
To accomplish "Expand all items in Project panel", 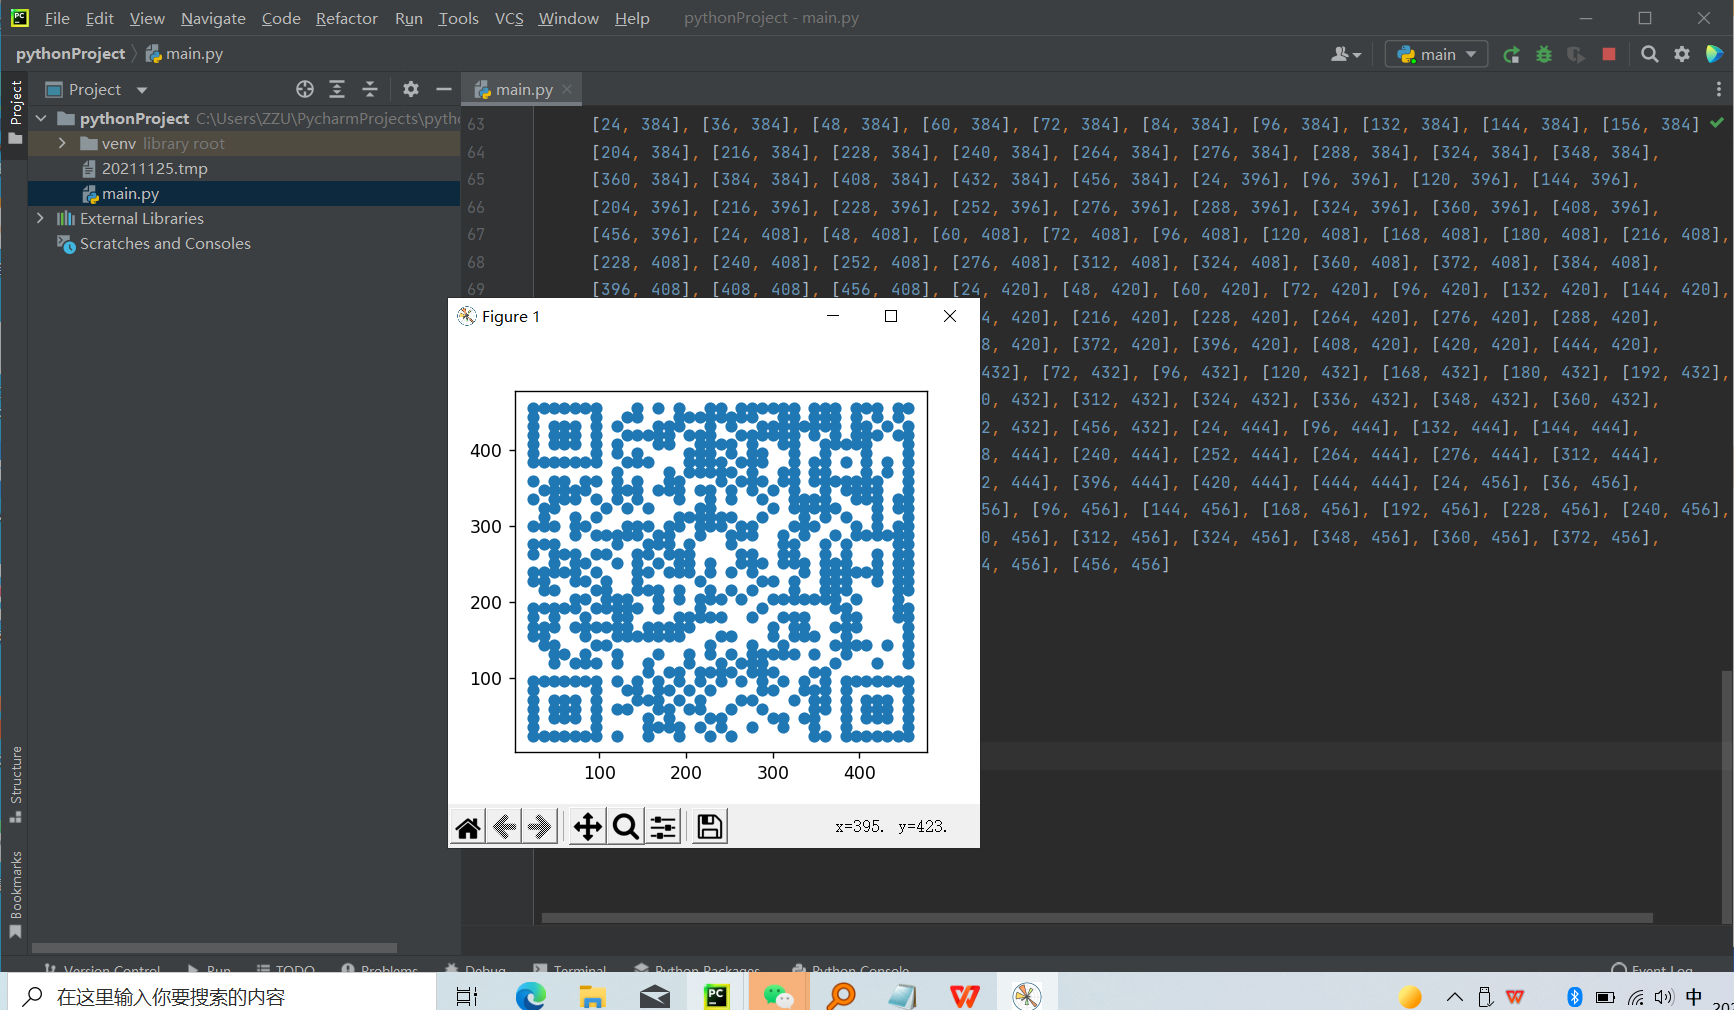I will coord(337,89).
